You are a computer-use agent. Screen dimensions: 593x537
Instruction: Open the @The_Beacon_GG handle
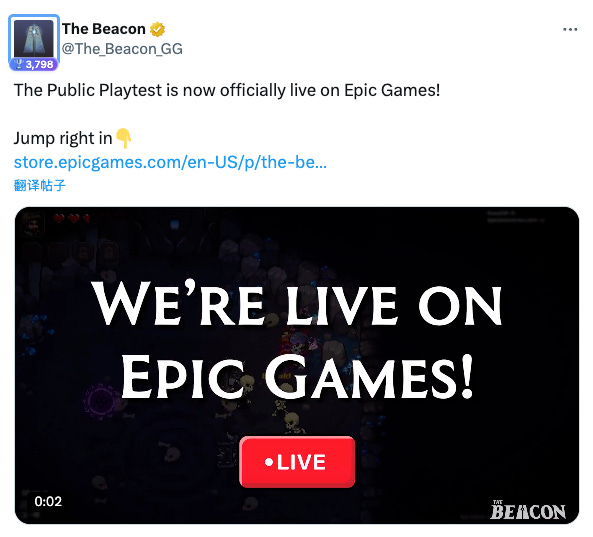click(x=122, y=49)
